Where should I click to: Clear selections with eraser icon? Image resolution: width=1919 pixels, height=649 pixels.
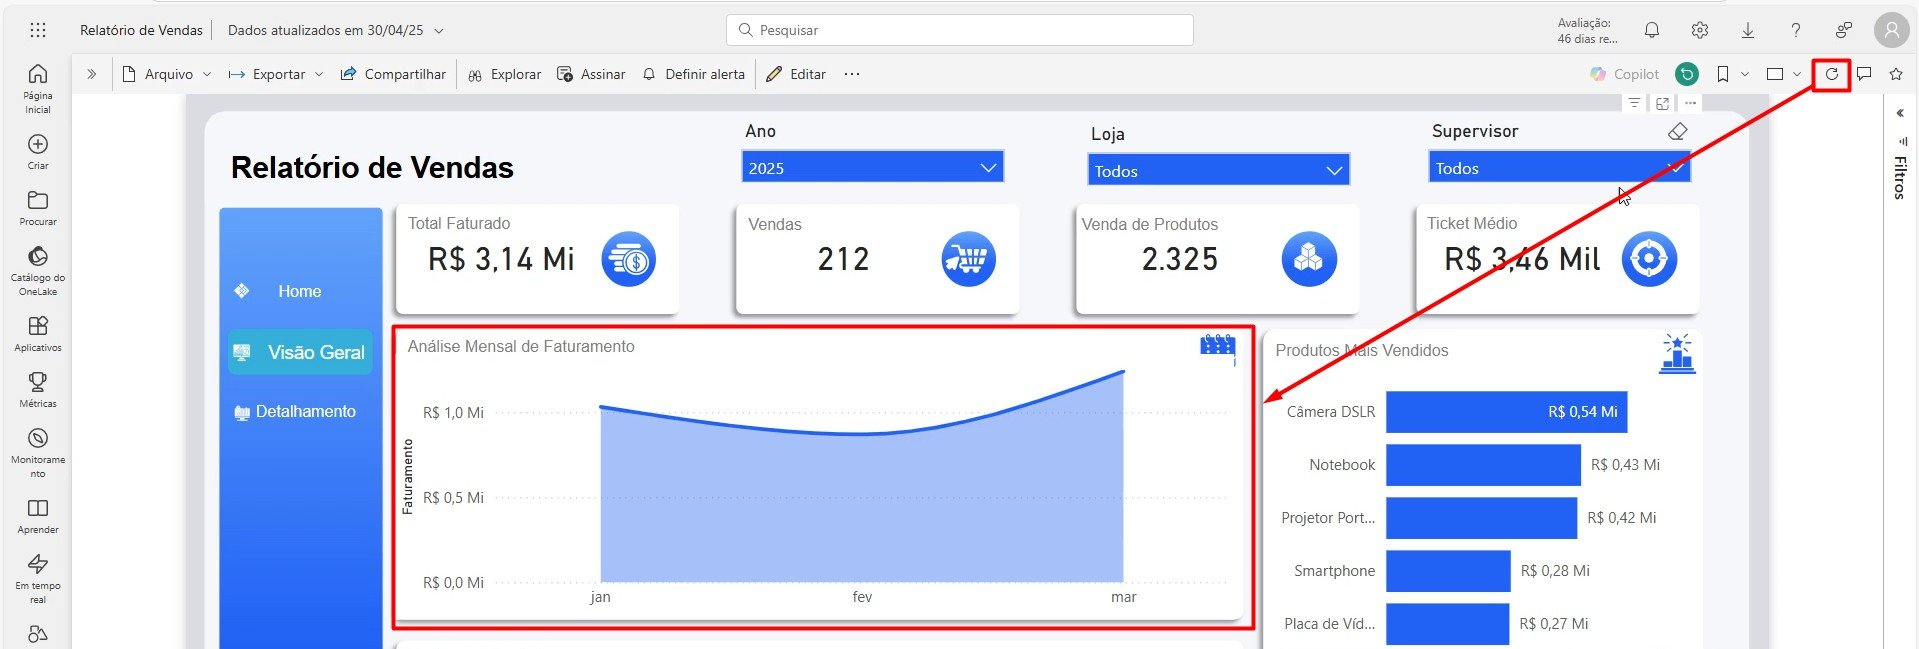pyautogui.click(x=1678, y=131)
